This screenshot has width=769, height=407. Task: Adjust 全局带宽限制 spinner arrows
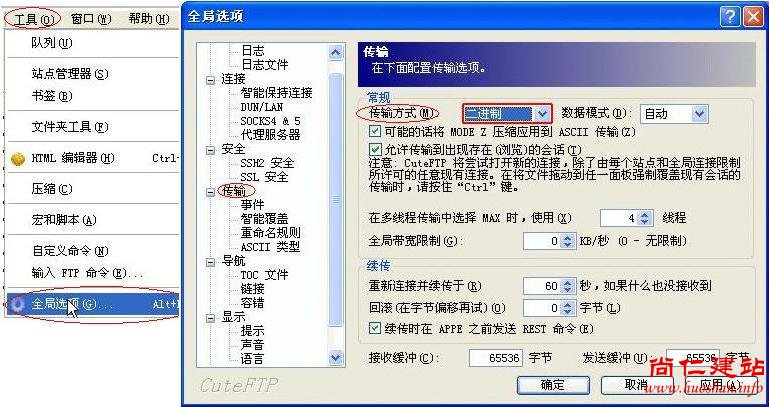click(x=567, y=241)
